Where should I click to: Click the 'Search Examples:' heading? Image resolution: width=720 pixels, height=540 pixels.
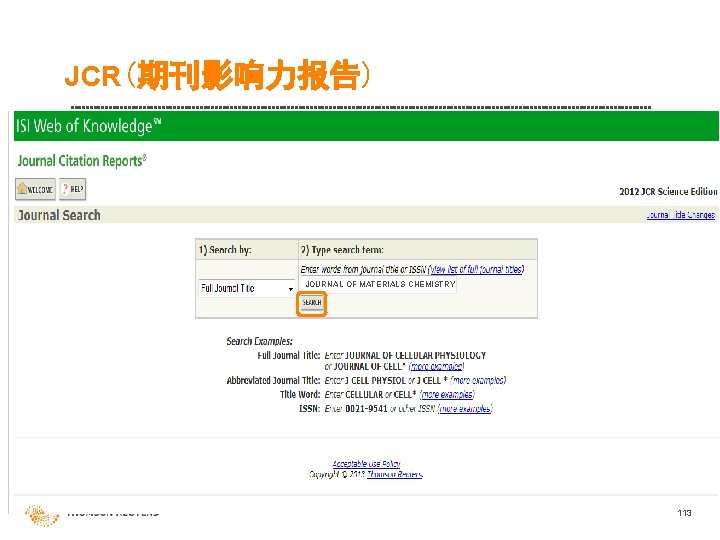point(259,341)
